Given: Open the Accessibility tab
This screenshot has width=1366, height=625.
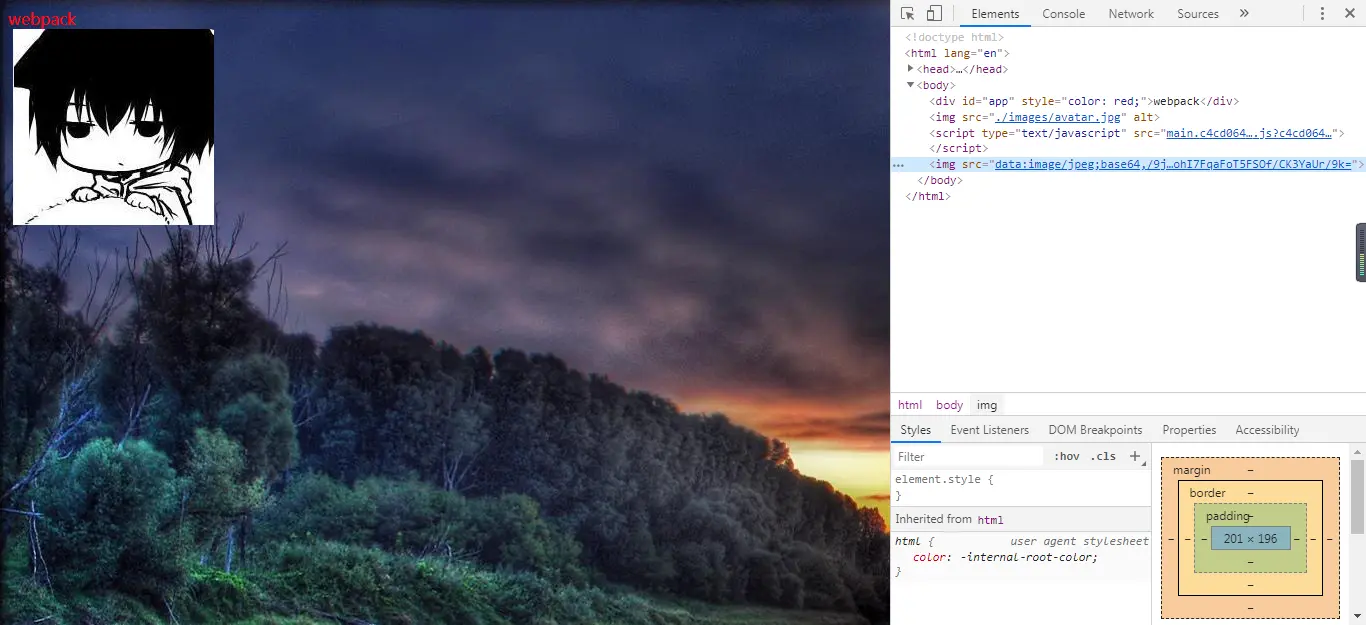Looking at the screenshot, I should (x=1267, y=430).
